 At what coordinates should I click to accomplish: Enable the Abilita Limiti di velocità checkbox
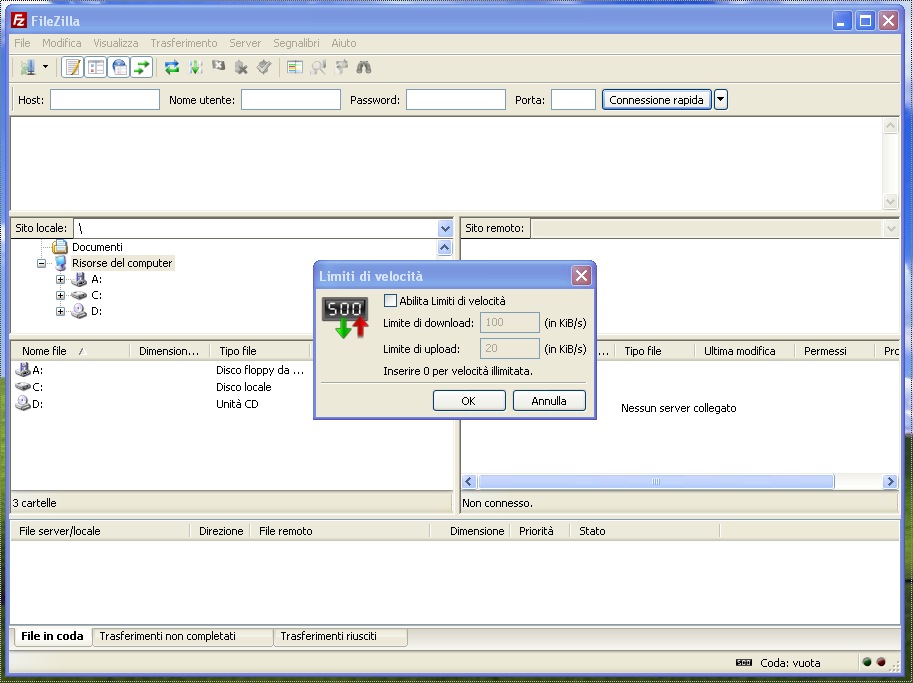coord(391,301)
